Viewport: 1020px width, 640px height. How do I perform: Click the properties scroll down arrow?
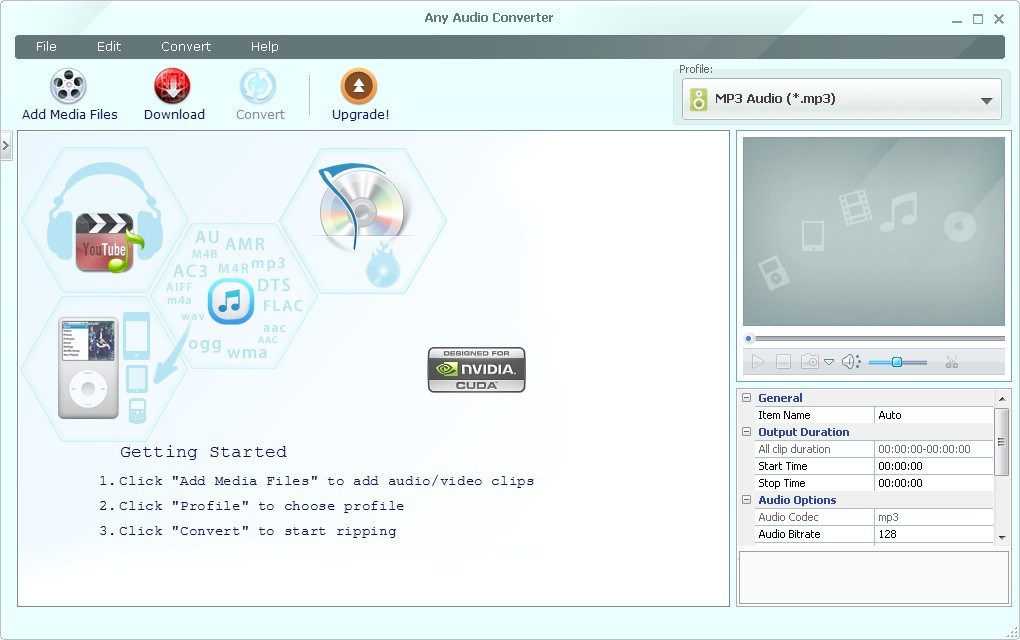click(x=1002, y=538)
